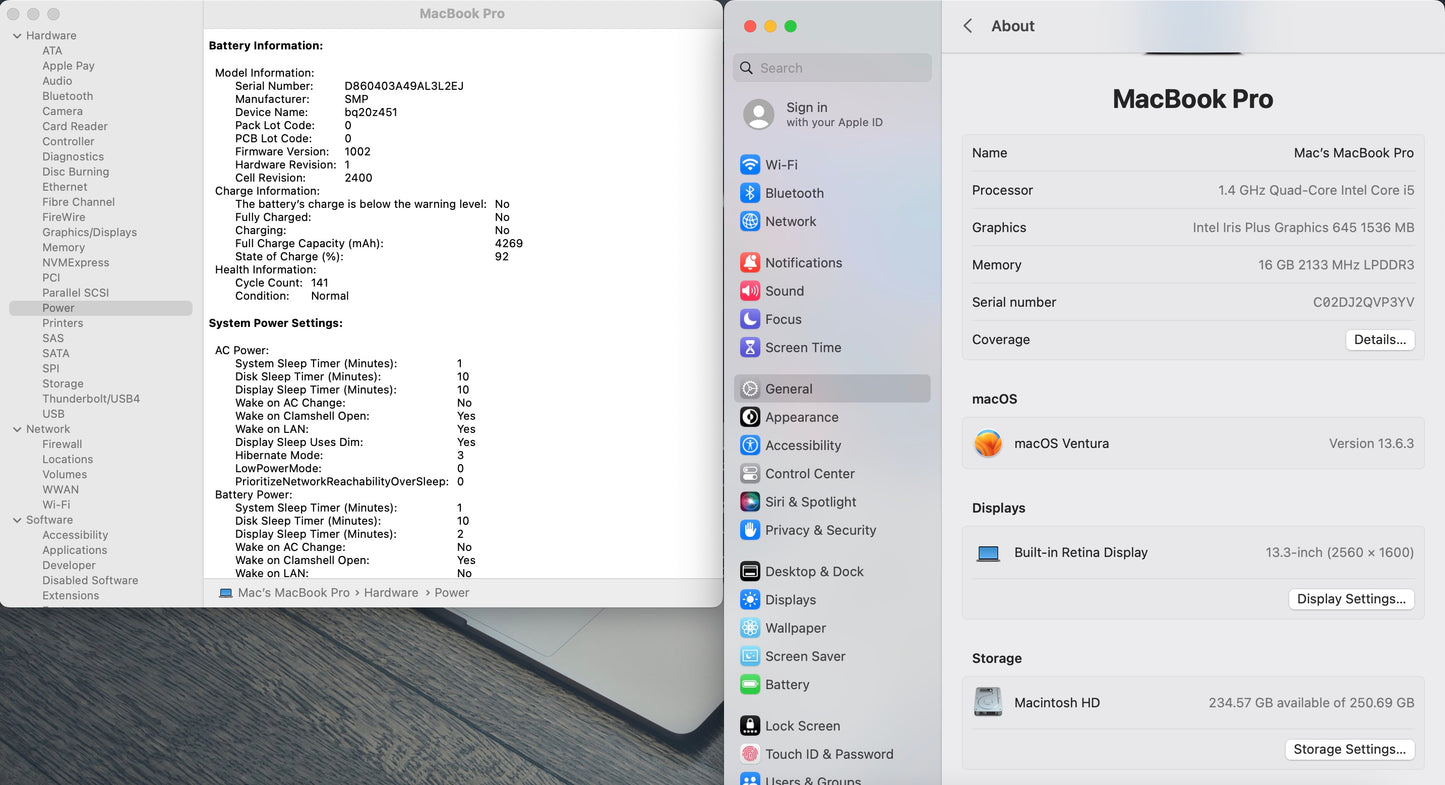1445x785 pixels.
Task: Select Desktop & Dock settings item
Action: [814, 572]
